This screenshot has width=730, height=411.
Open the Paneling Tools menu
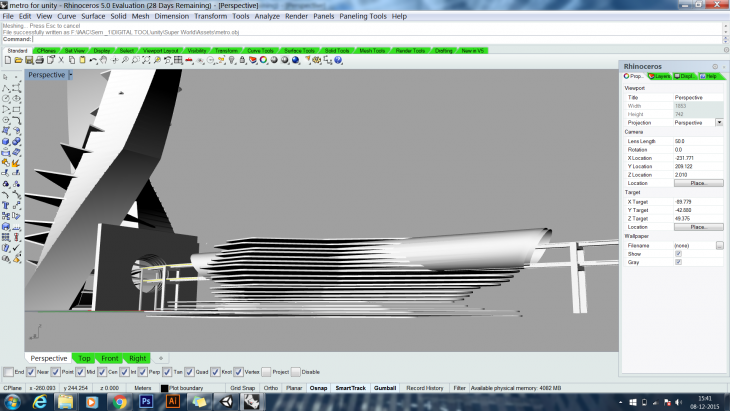362,16
